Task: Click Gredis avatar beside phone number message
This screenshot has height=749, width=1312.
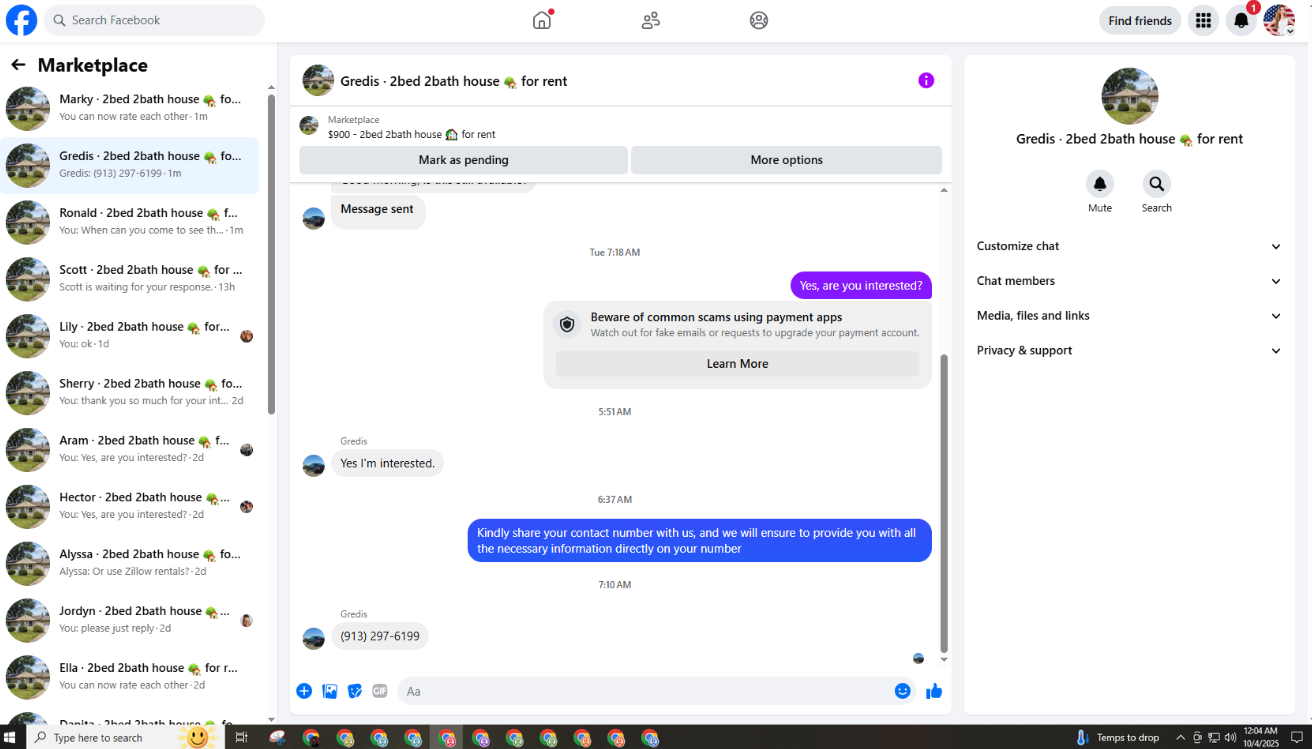Action: 314,638
